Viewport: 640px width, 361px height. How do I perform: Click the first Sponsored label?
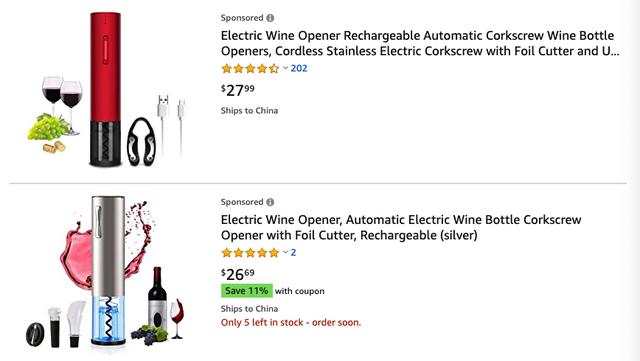click(x=242, y=18)
